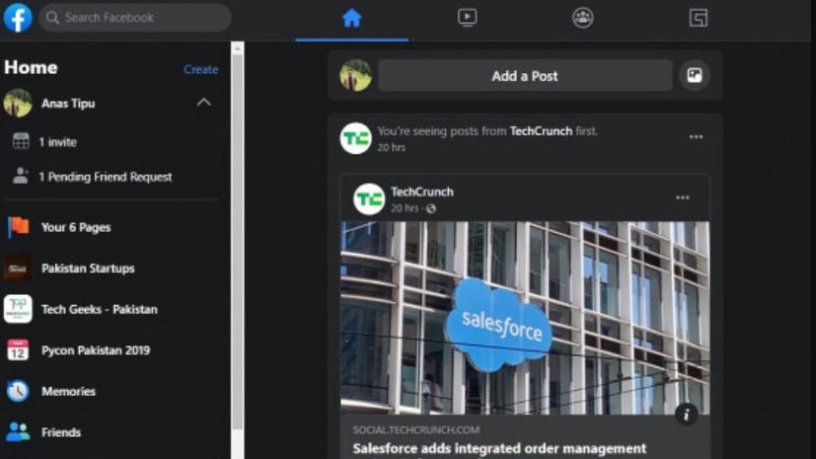Image resolution: width=816 pixels, height=459 pixels.
Task: Collapse the Anas Tipu section chevron
Action: click(204, 103)
